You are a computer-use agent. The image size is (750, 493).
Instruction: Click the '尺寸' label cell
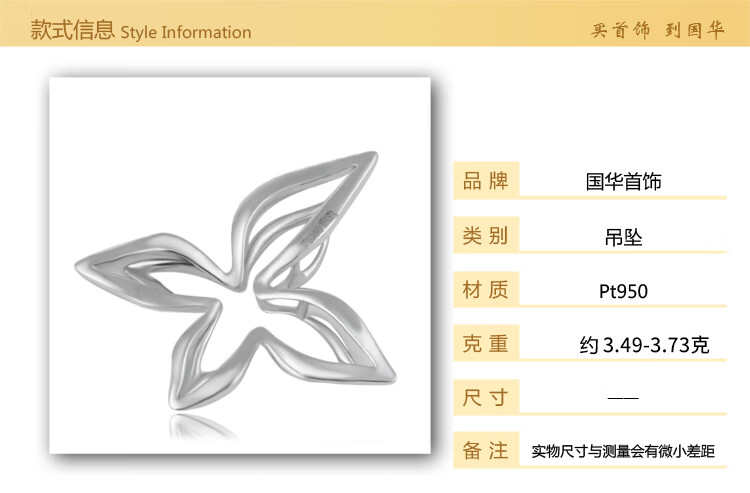[x=486, y=397]
